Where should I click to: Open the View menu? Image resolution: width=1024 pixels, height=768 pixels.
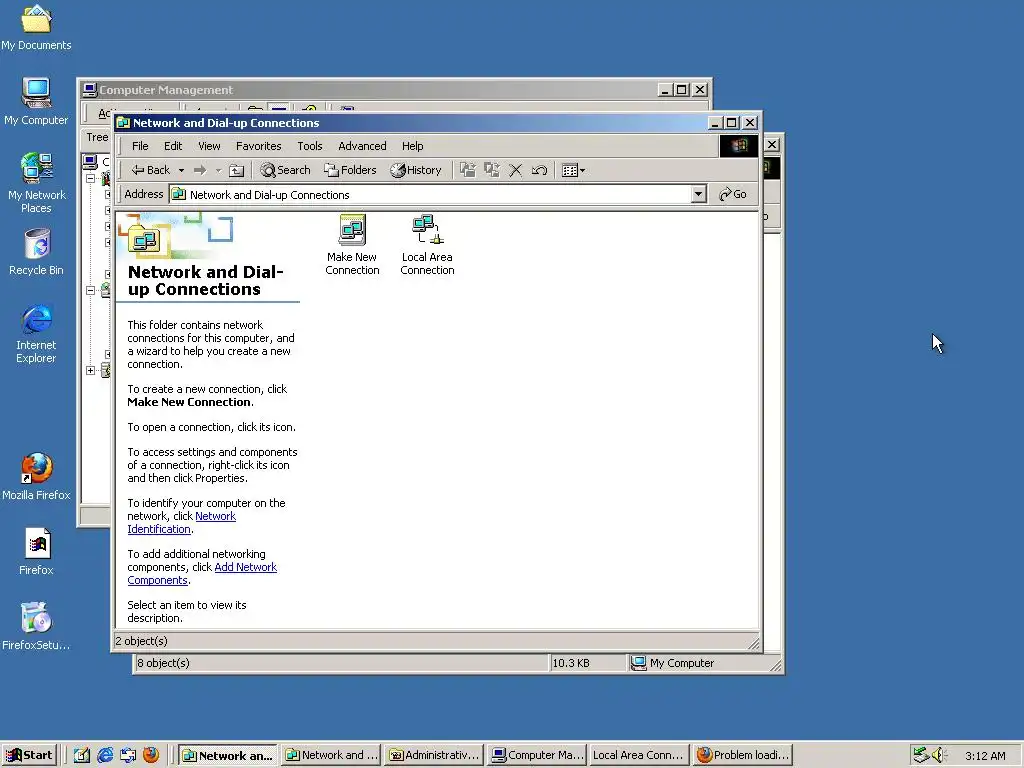pos(209,146)
